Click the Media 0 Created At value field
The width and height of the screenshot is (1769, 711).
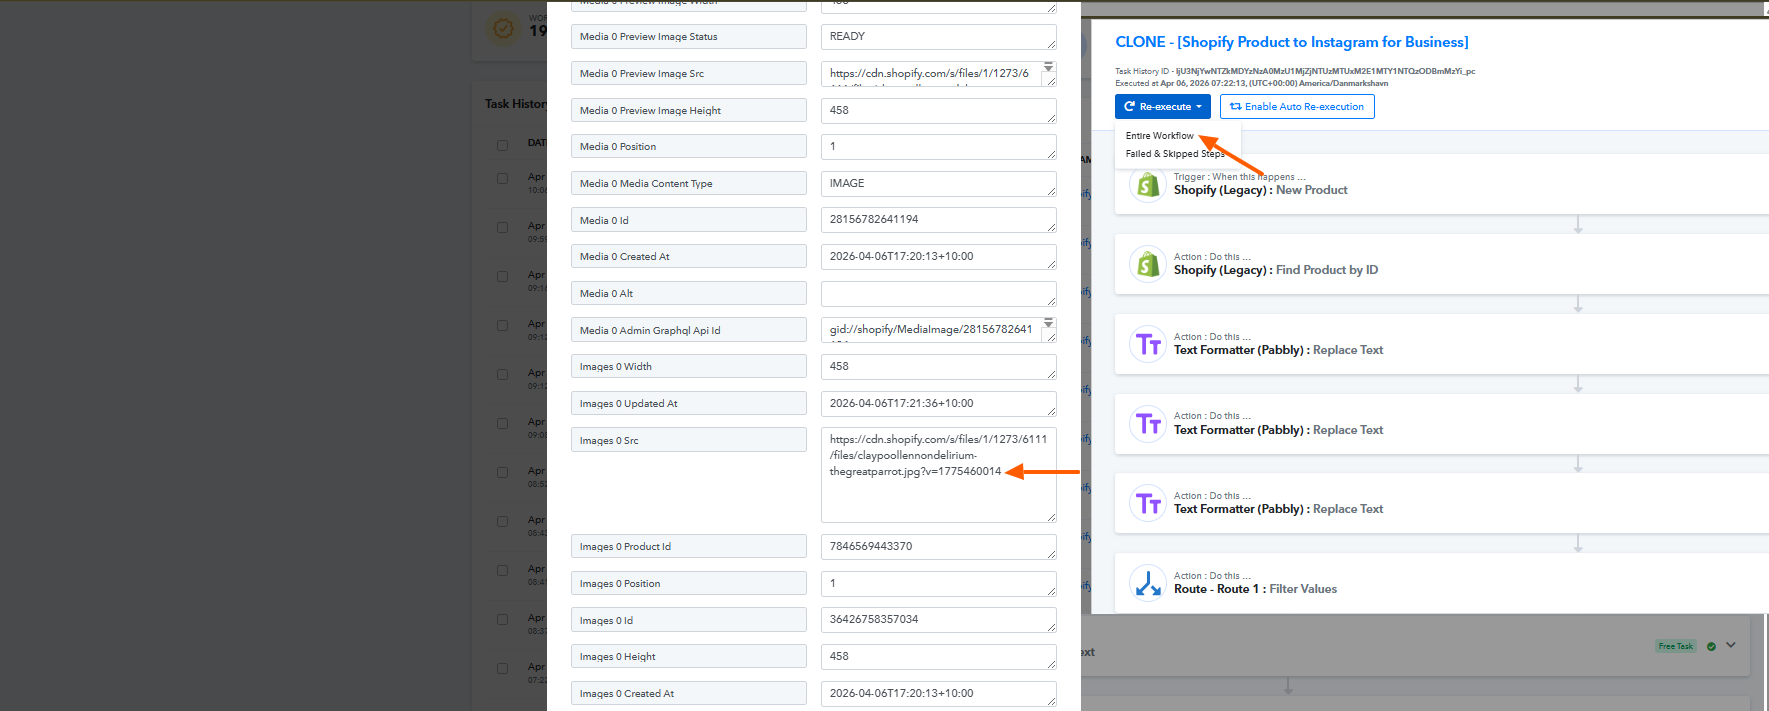pyautogui.click(x=938, y=257)
